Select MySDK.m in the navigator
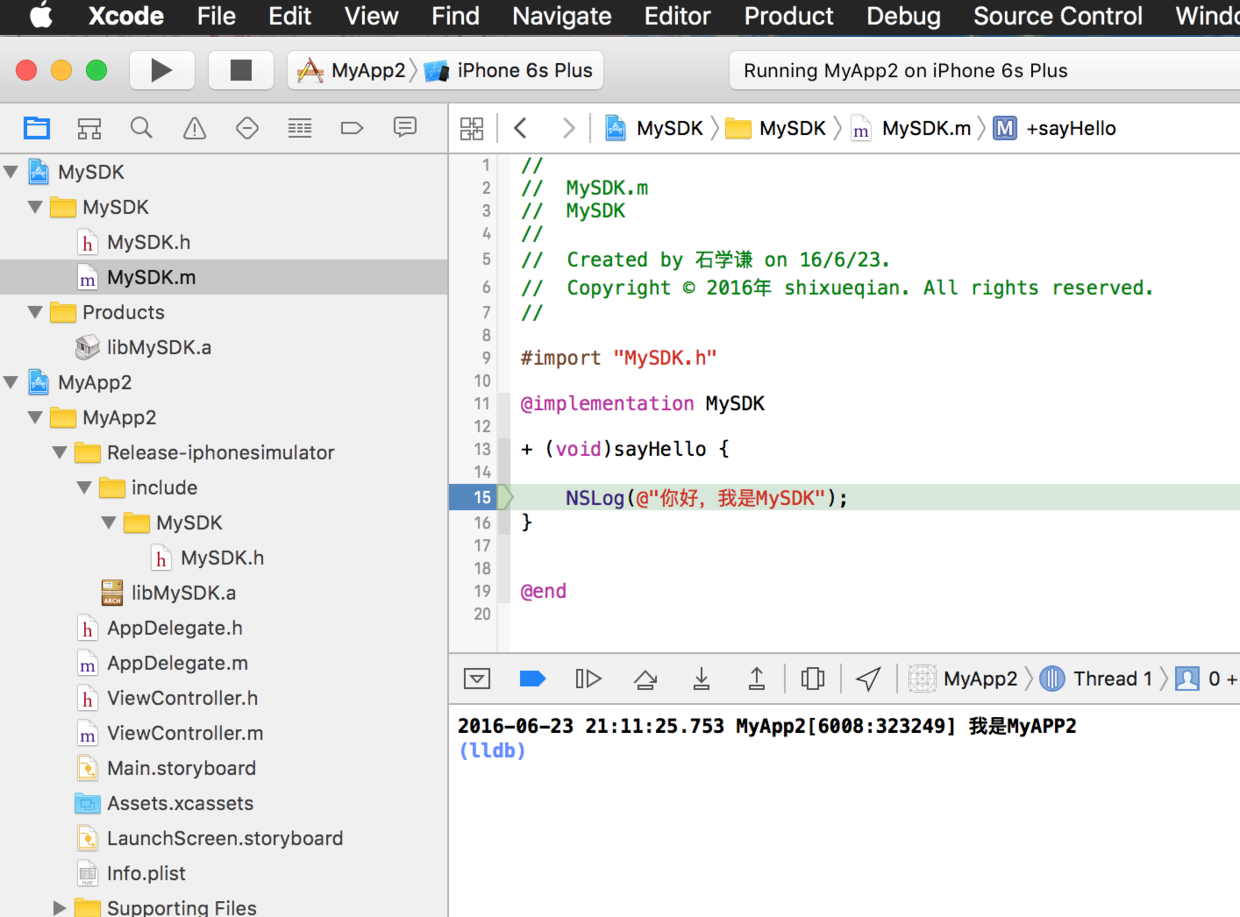This screenshot has height=917, width=1240. (223, 277)
